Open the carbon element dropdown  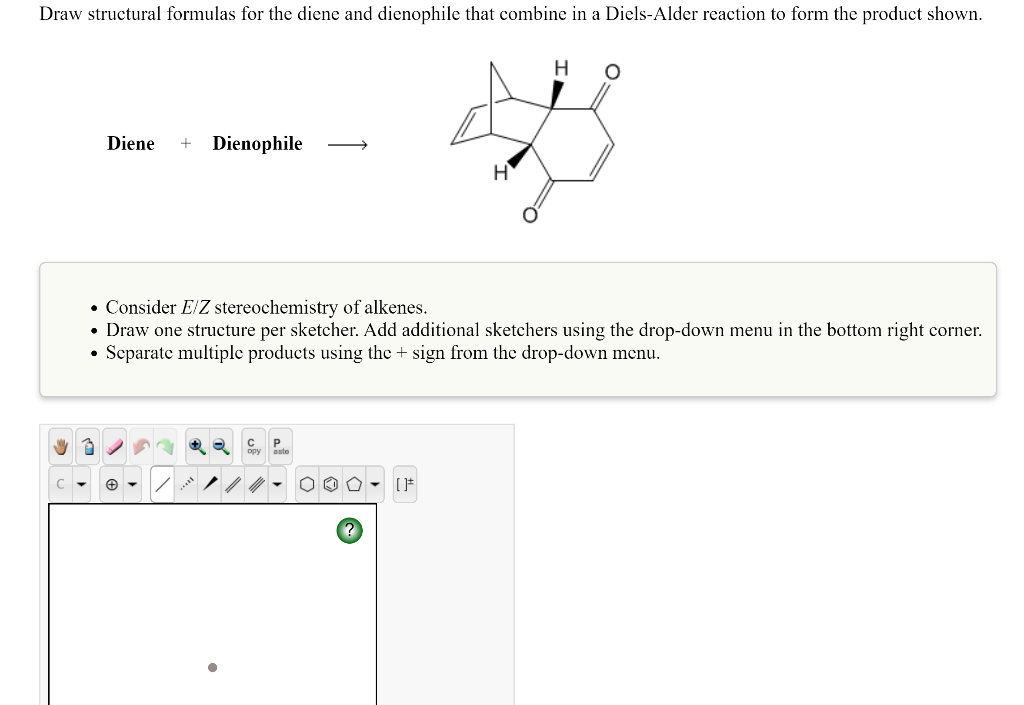pos(81,484)
